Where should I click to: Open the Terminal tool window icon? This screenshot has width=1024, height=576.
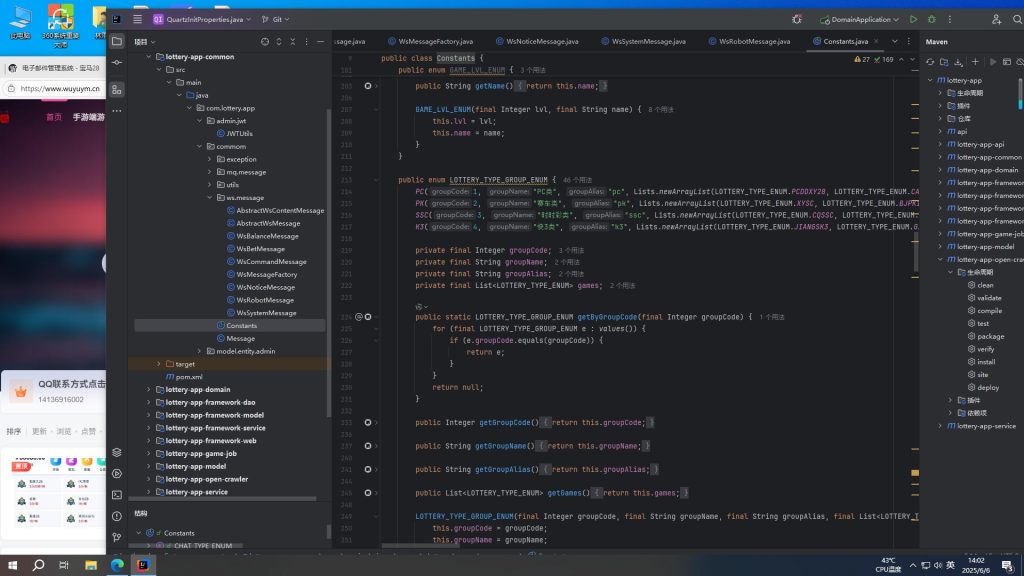coord(117,495)
